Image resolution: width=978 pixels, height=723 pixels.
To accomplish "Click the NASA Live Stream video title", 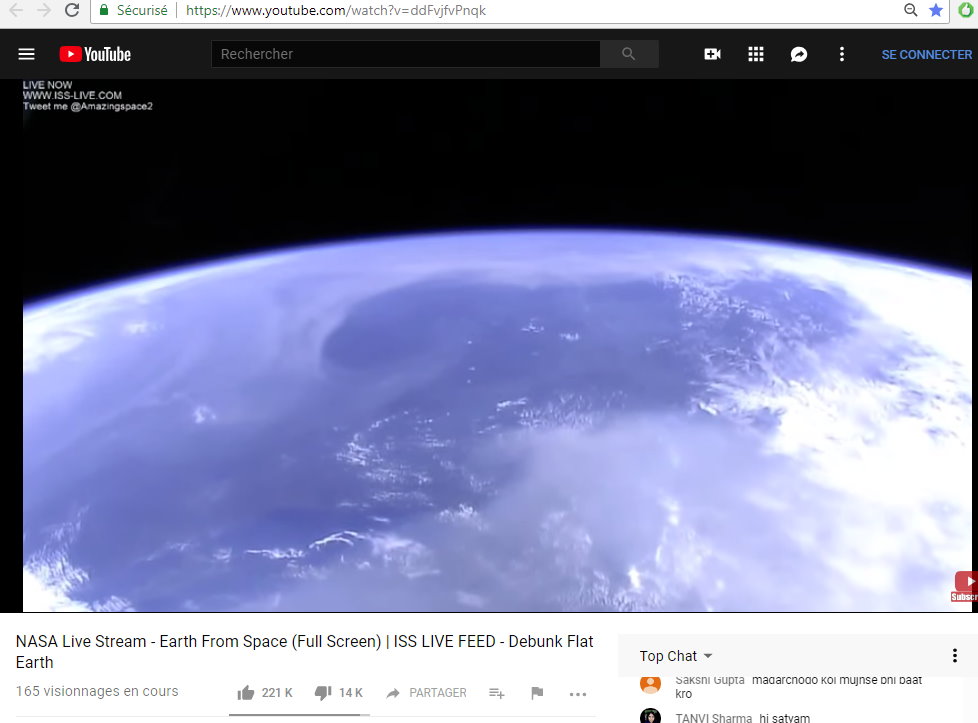I will 304,652.
